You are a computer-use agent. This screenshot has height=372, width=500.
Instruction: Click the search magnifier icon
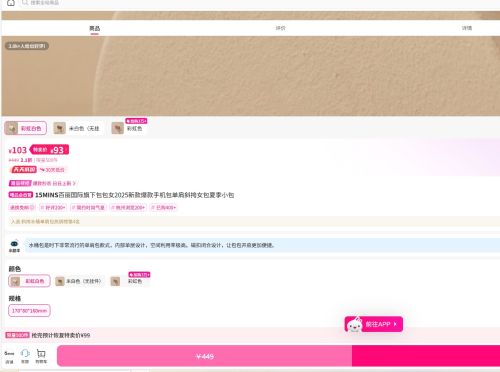click(25, 3)
